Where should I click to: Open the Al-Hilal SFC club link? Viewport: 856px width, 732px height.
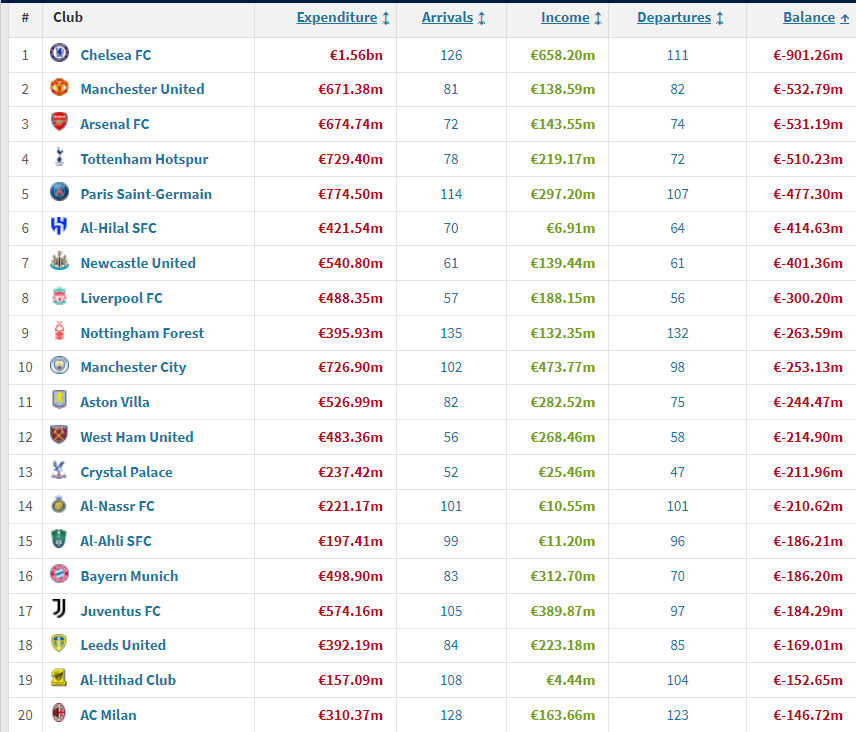click(118, 228)
